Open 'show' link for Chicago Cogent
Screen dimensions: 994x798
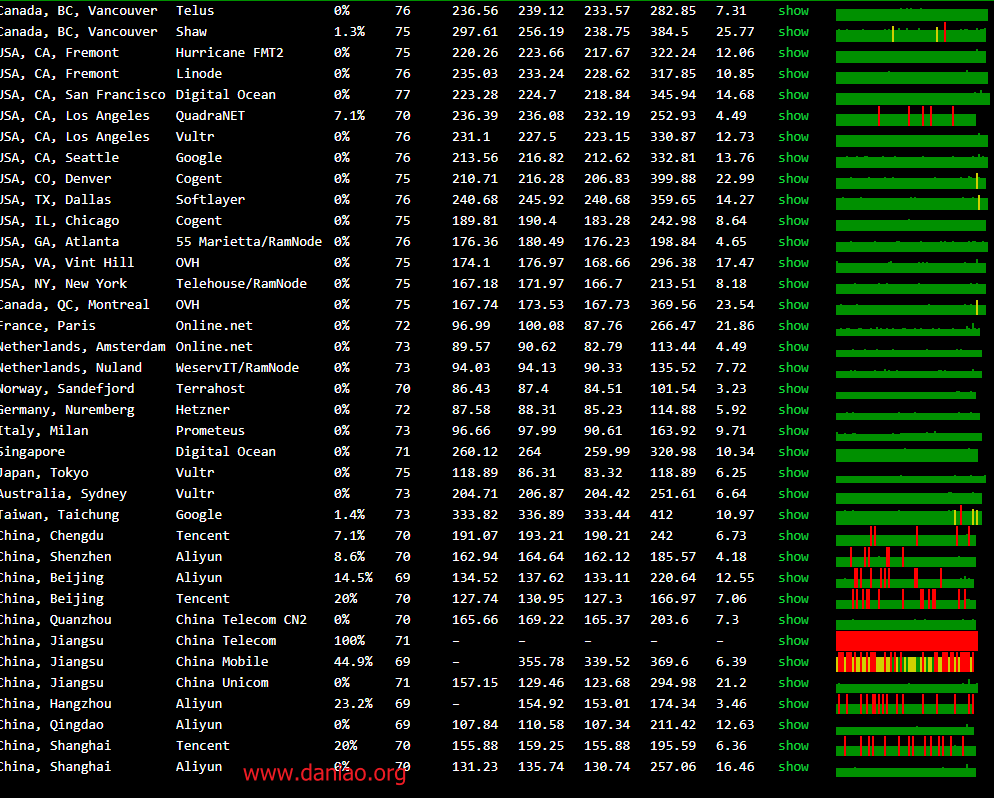(793, 221)
